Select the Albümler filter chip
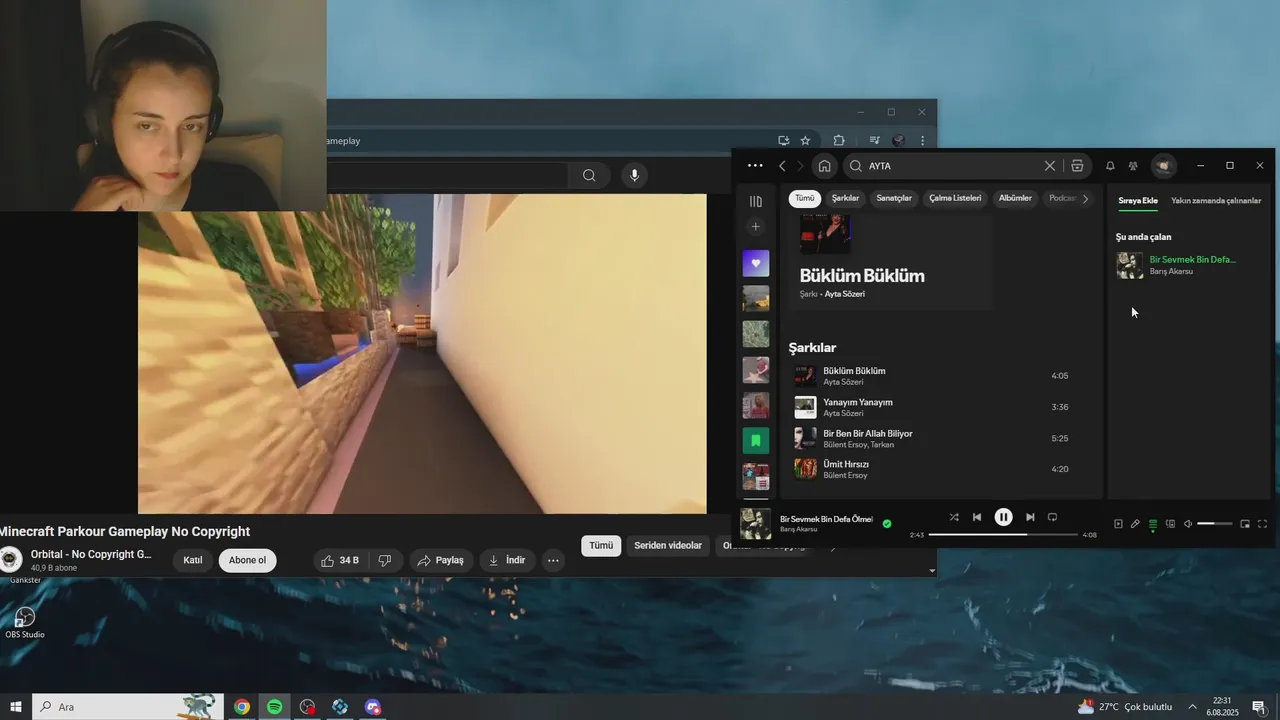 coord(1015,198)
